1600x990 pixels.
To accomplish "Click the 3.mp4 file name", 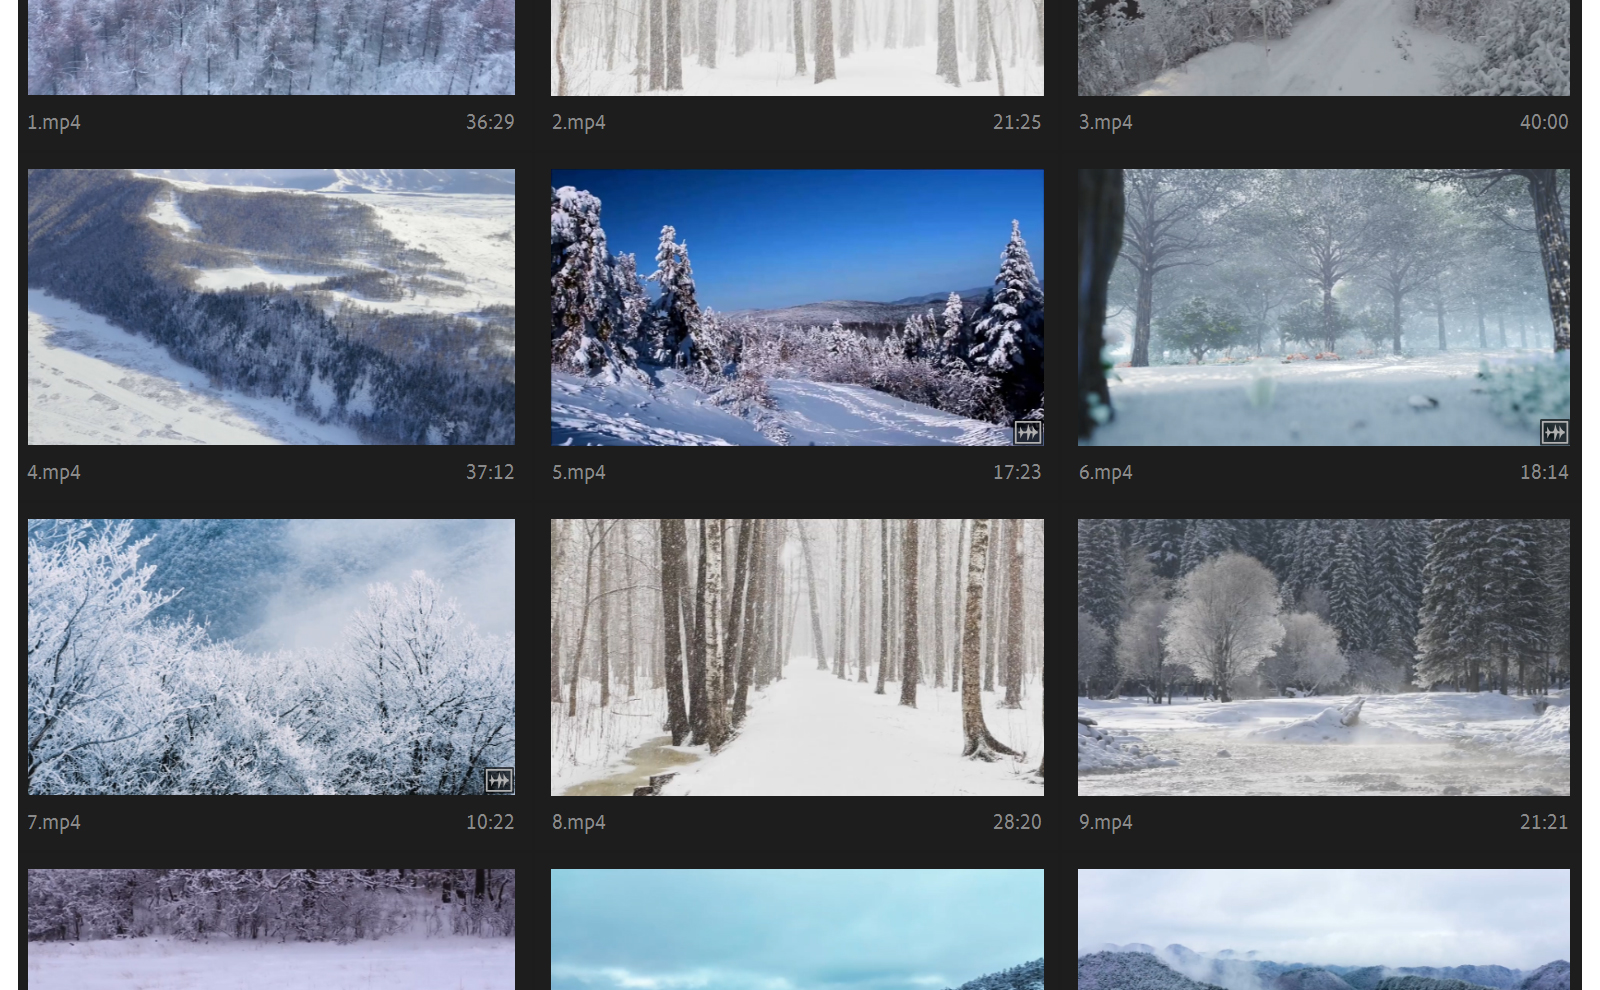I will click(x=1106, y=123).
